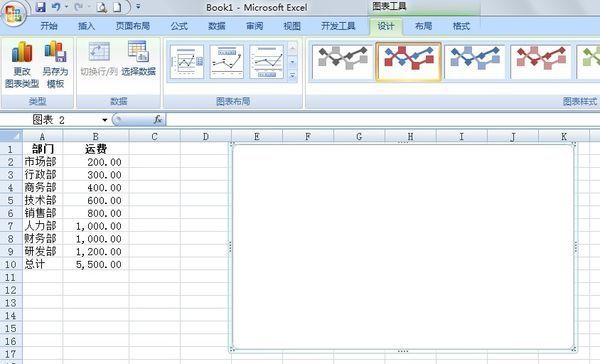Switch to the 插入 (Insert) ribbon tab

click(x=86, y=26)
